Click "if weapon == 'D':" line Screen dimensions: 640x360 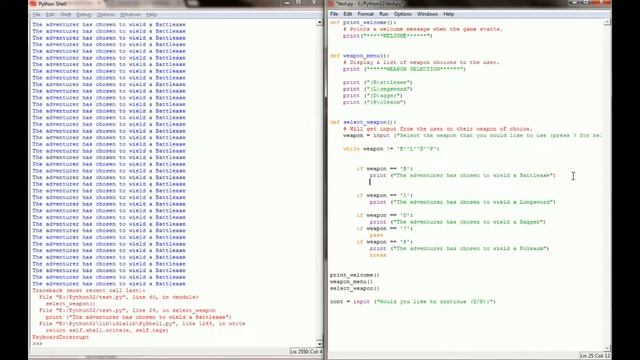coord(384,215)
